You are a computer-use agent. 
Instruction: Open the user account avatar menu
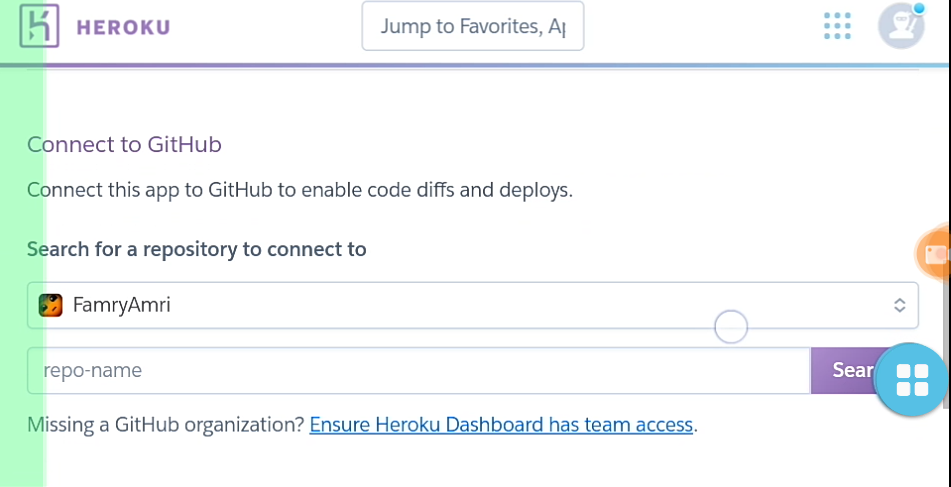900,26
